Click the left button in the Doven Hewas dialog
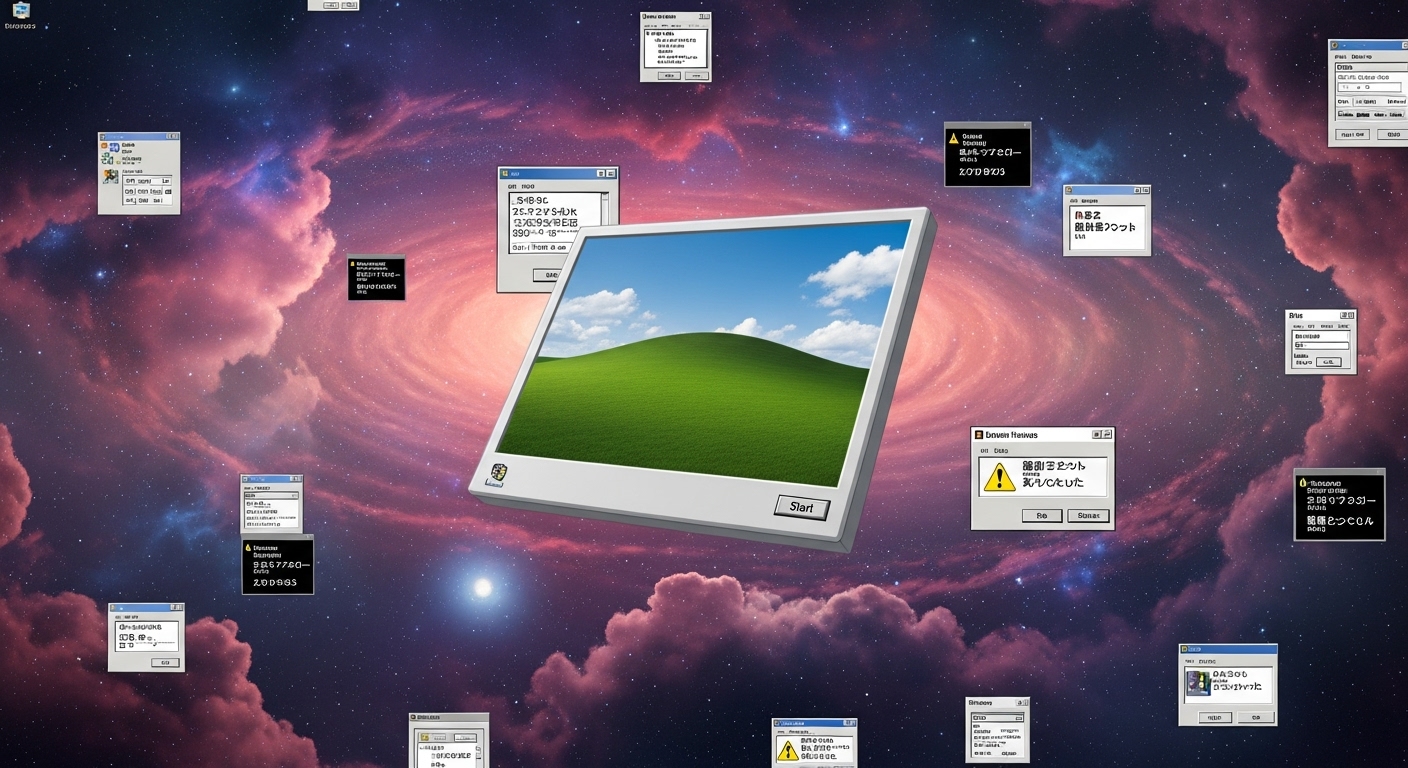Screen dimensions: 1408x768 click(1041, 516)
